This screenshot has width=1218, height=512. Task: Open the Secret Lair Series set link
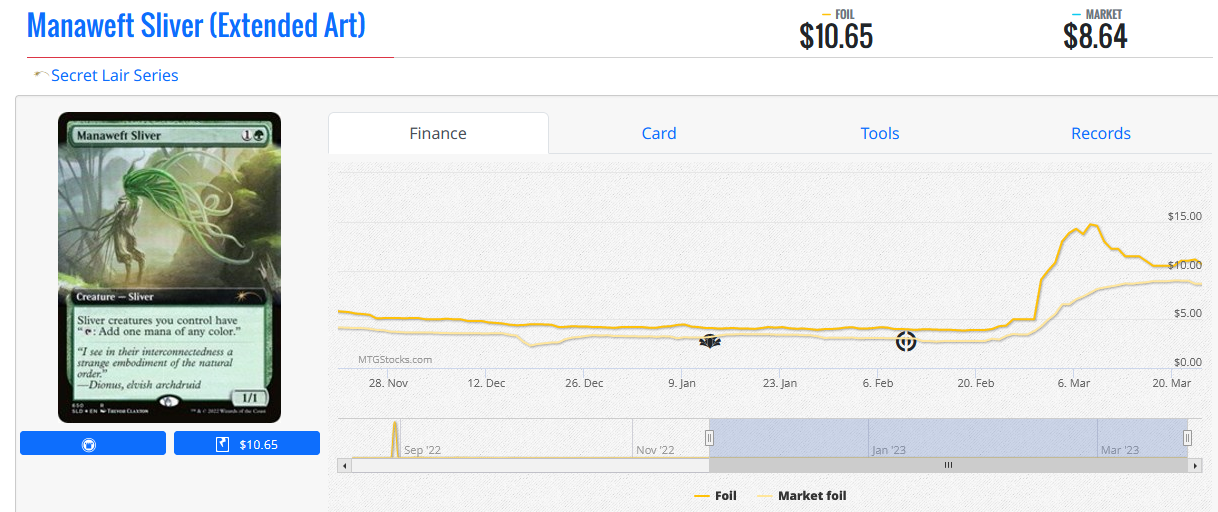(x=115, y=75)
